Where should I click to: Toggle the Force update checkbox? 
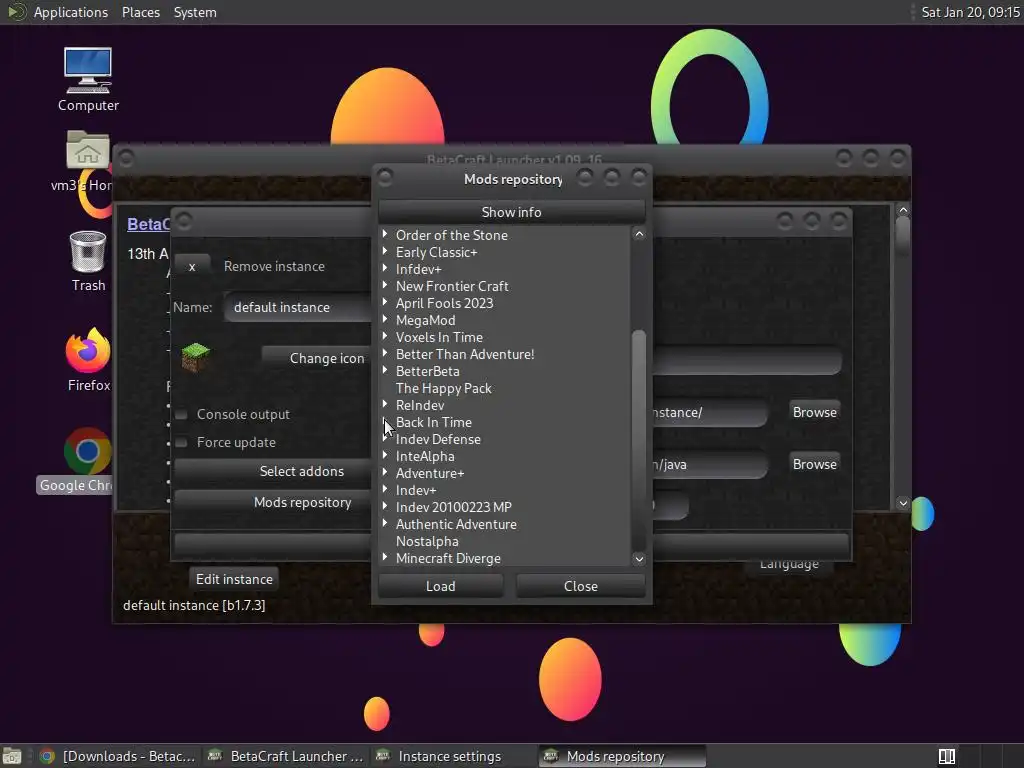click(182, 442)
